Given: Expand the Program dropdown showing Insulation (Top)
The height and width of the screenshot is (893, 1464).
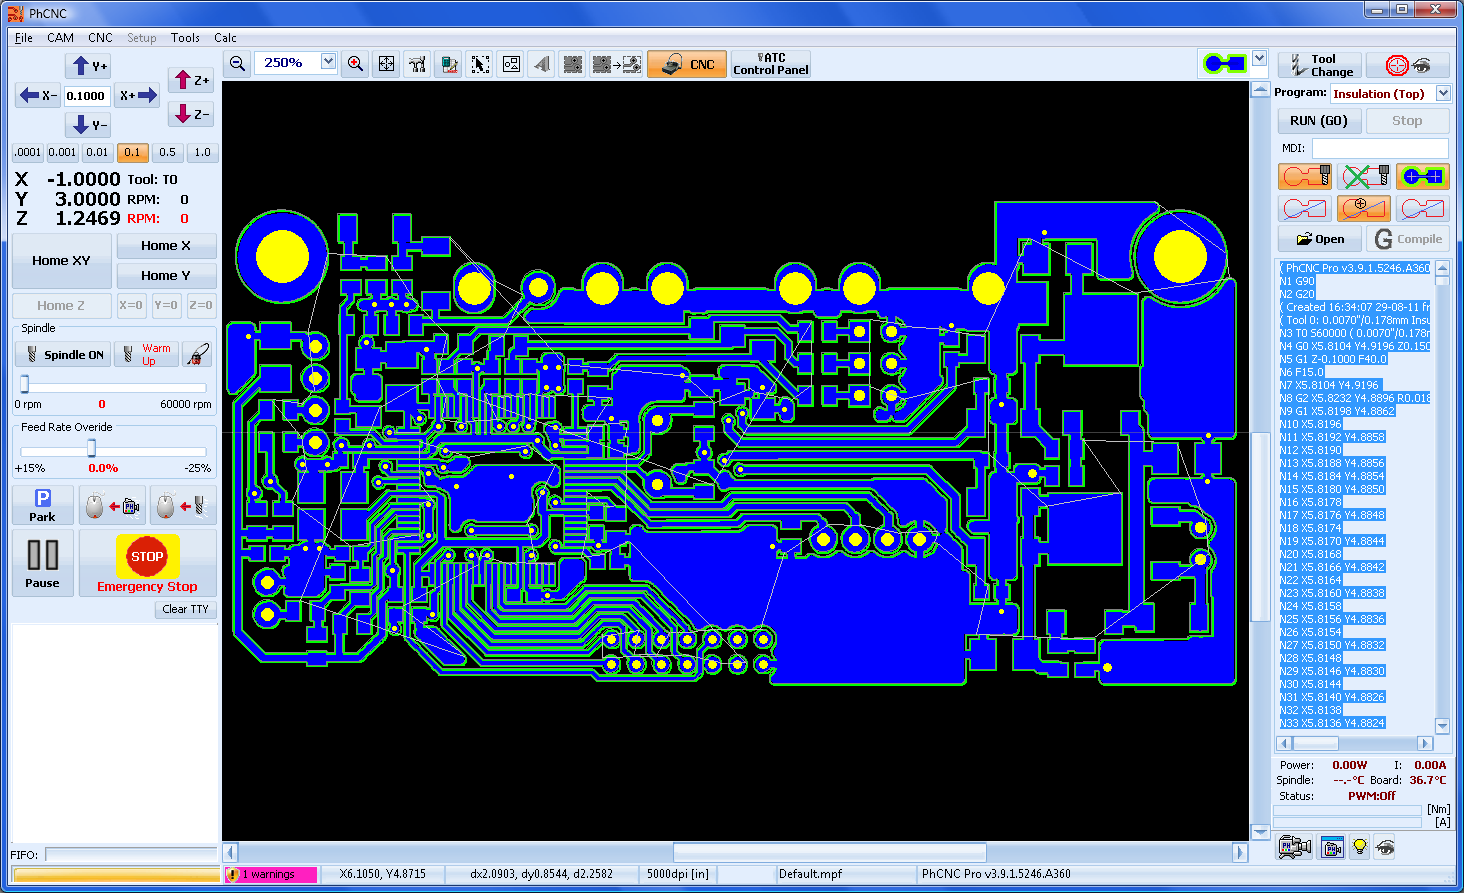Looking at the screenshot, I should pyautogui.click(x=1443, y=93).
